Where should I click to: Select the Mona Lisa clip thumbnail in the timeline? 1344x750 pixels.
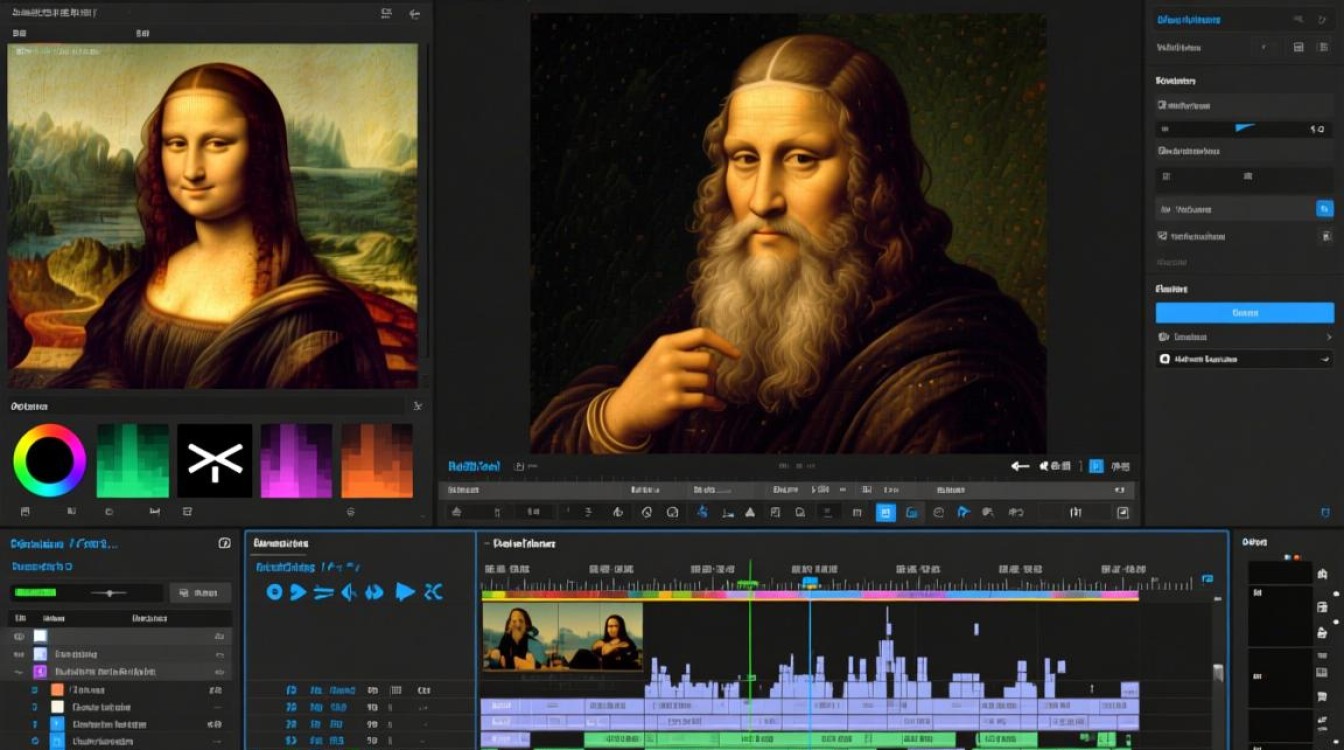coord(600,636)
